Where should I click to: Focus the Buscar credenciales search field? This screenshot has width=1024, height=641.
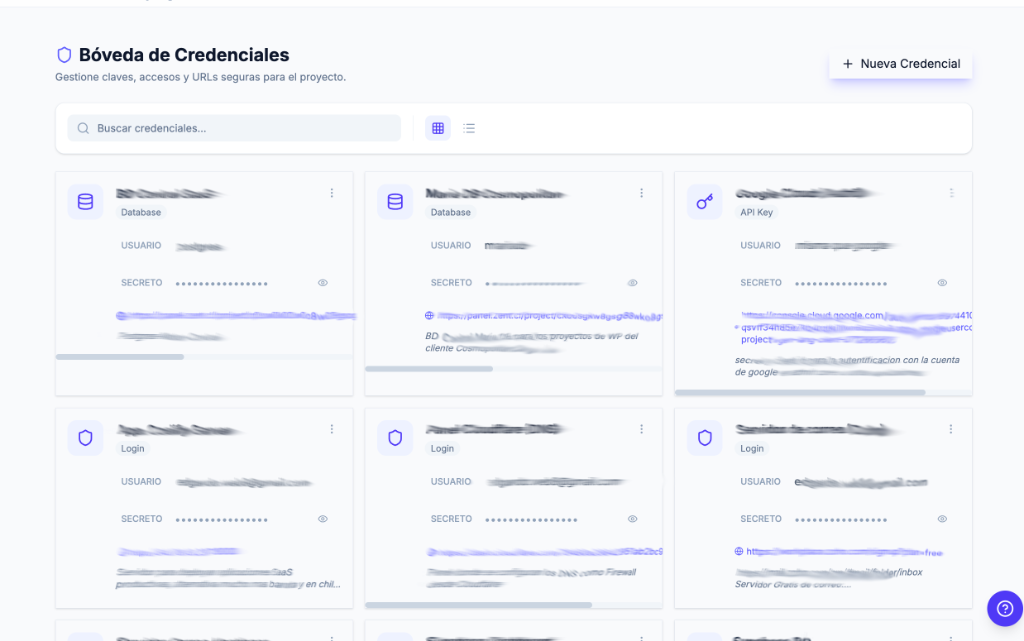234,128
